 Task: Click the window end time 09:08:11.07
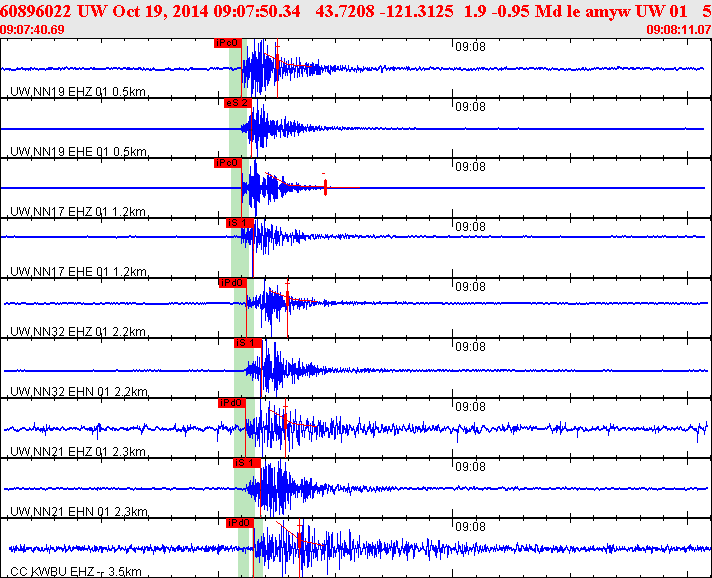(x=679, y=30)
